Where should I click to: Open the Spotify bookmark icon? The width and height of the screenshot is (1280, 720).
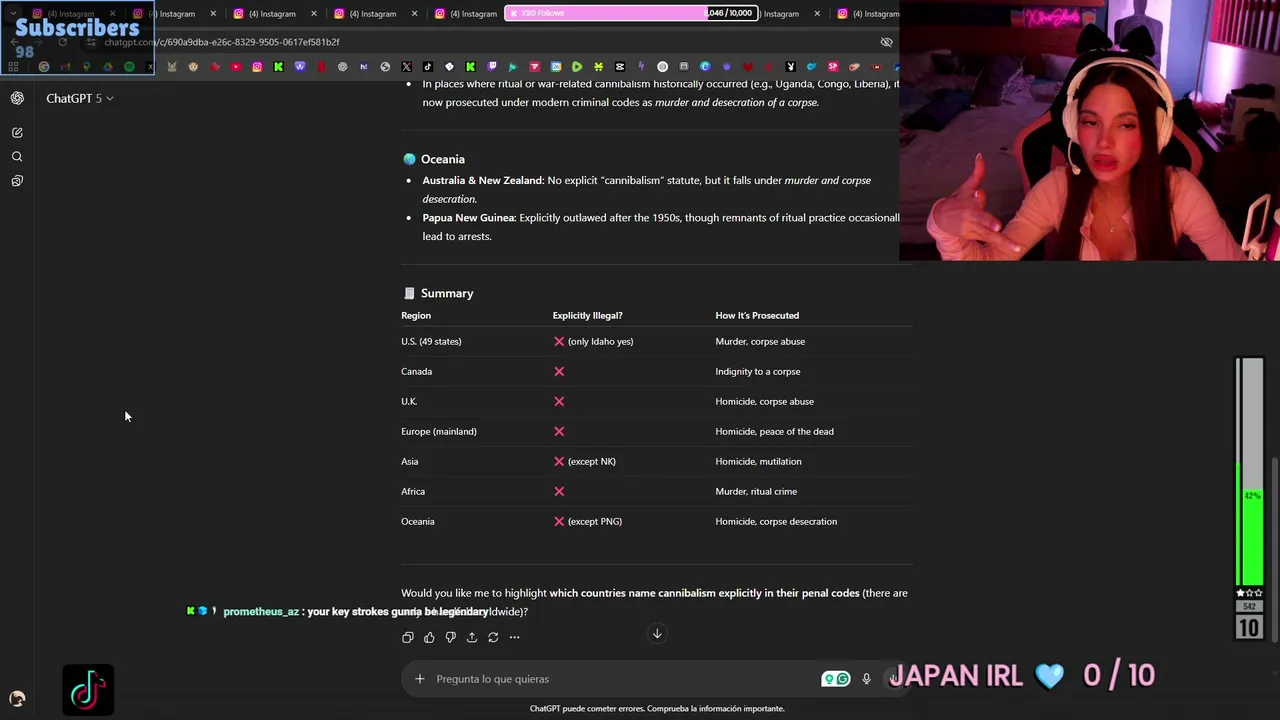click(x=129, y=67)
